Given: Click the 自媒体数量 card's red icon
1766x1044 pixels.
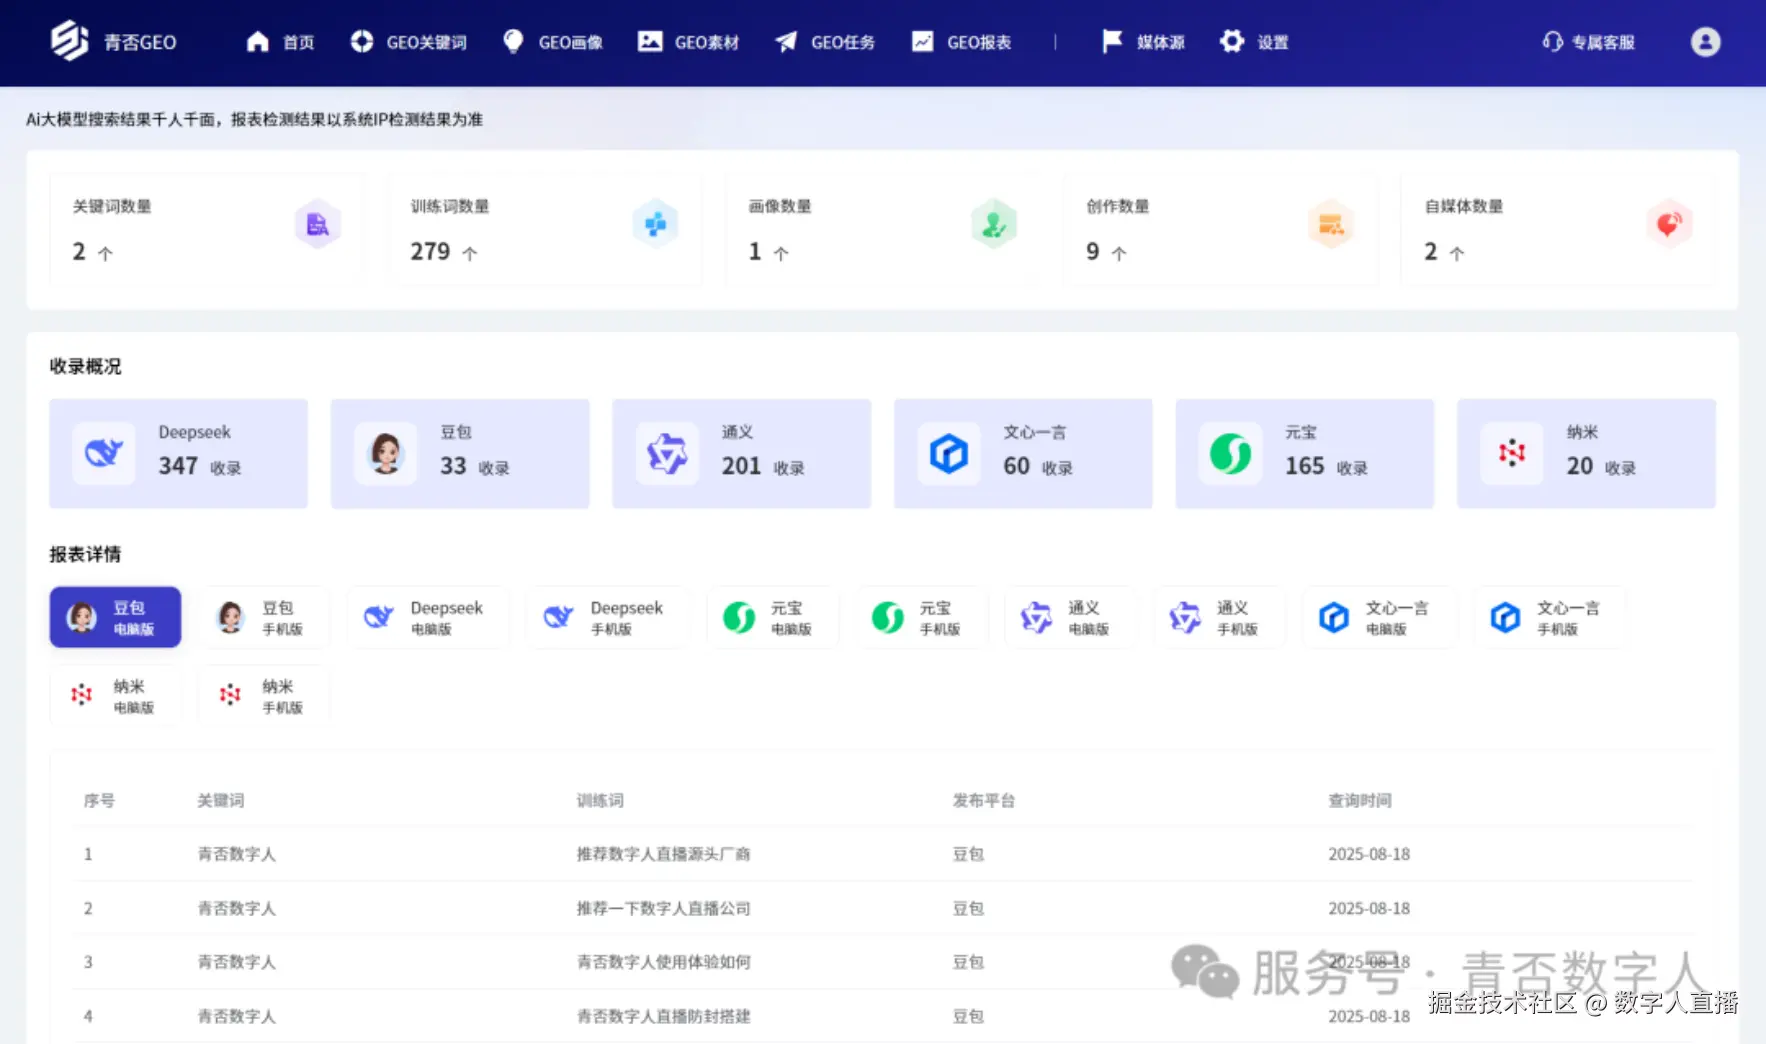Looking at the screenshot, I should coord(1669,224).
